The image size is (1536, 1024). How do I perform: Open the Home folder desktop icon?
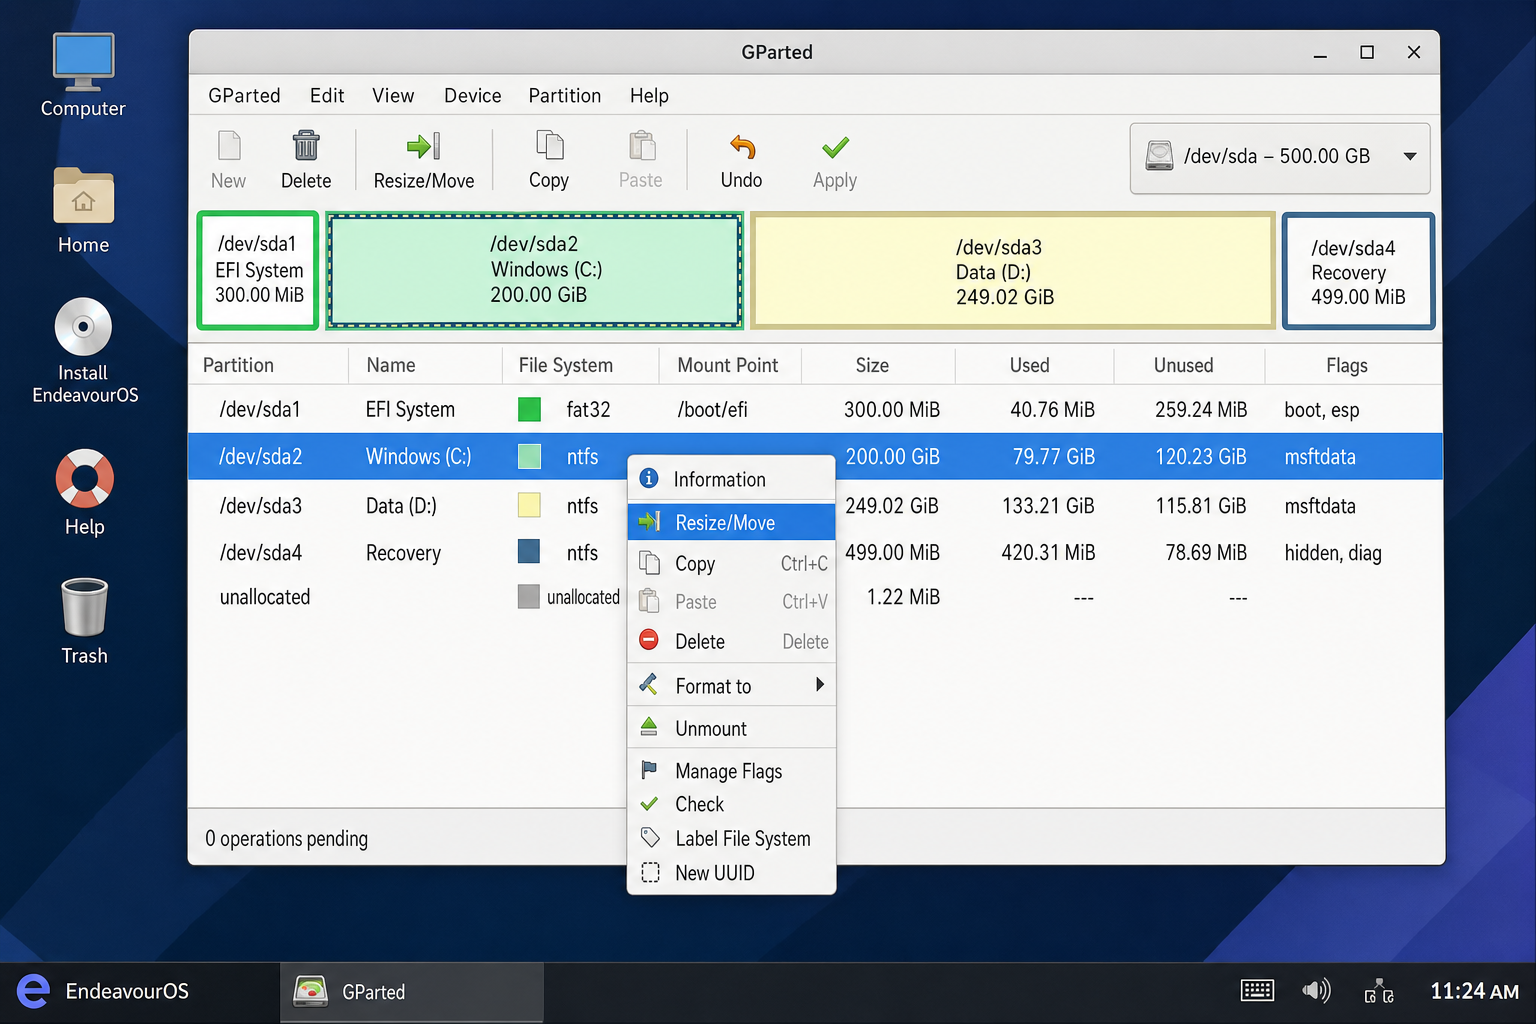83,211
